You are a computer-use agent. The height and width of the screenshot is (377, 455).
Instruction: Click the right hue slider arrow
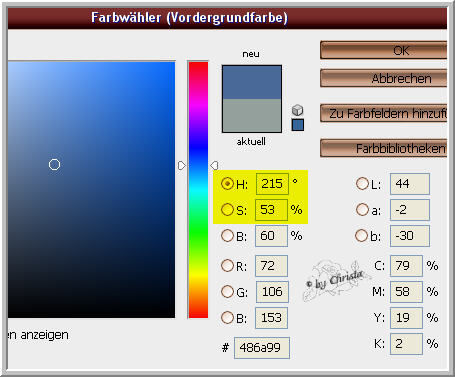click(214, 165)
